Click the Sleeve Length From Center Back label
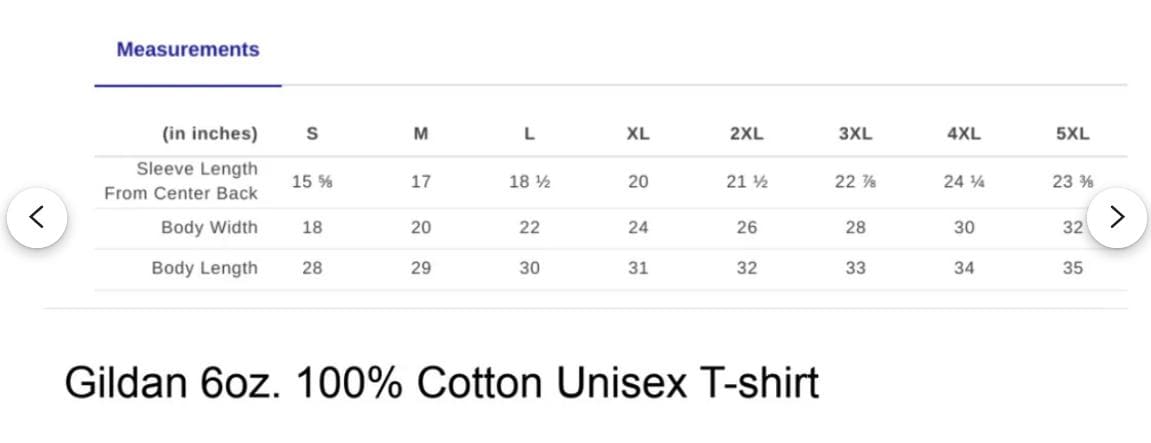Image resolution: width=1151 pixels, height=443 pixels. pos(182,181)
